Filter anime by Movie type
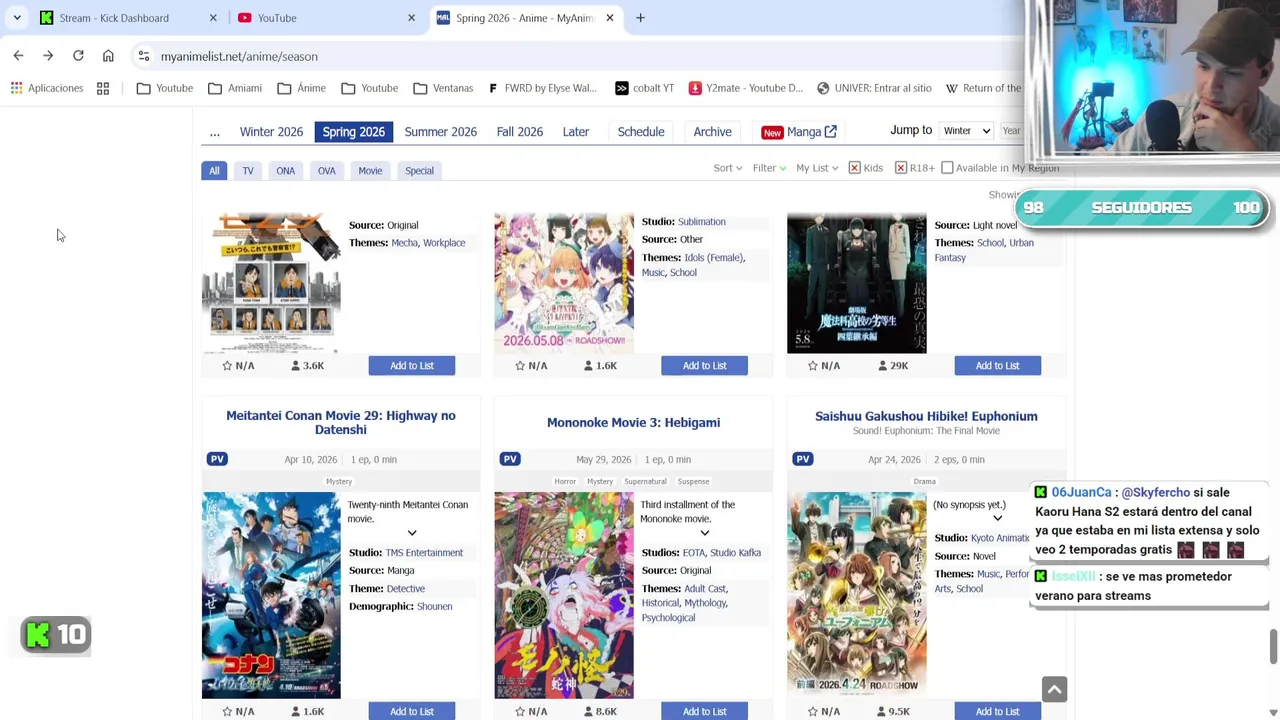The image size is (1280, 720). coord(370,171)
